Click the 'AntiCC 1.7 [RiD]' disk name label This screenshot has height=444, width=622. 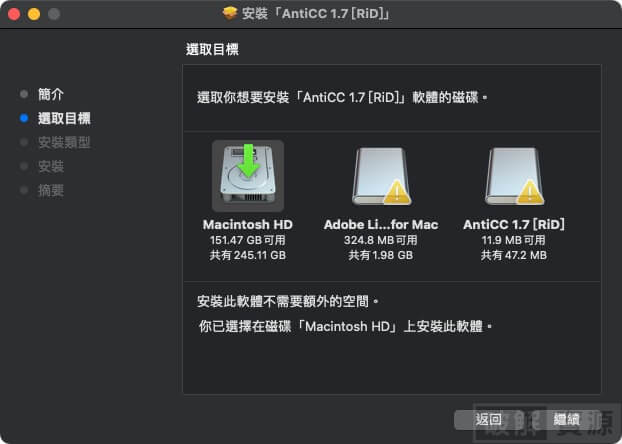point(514,225)
